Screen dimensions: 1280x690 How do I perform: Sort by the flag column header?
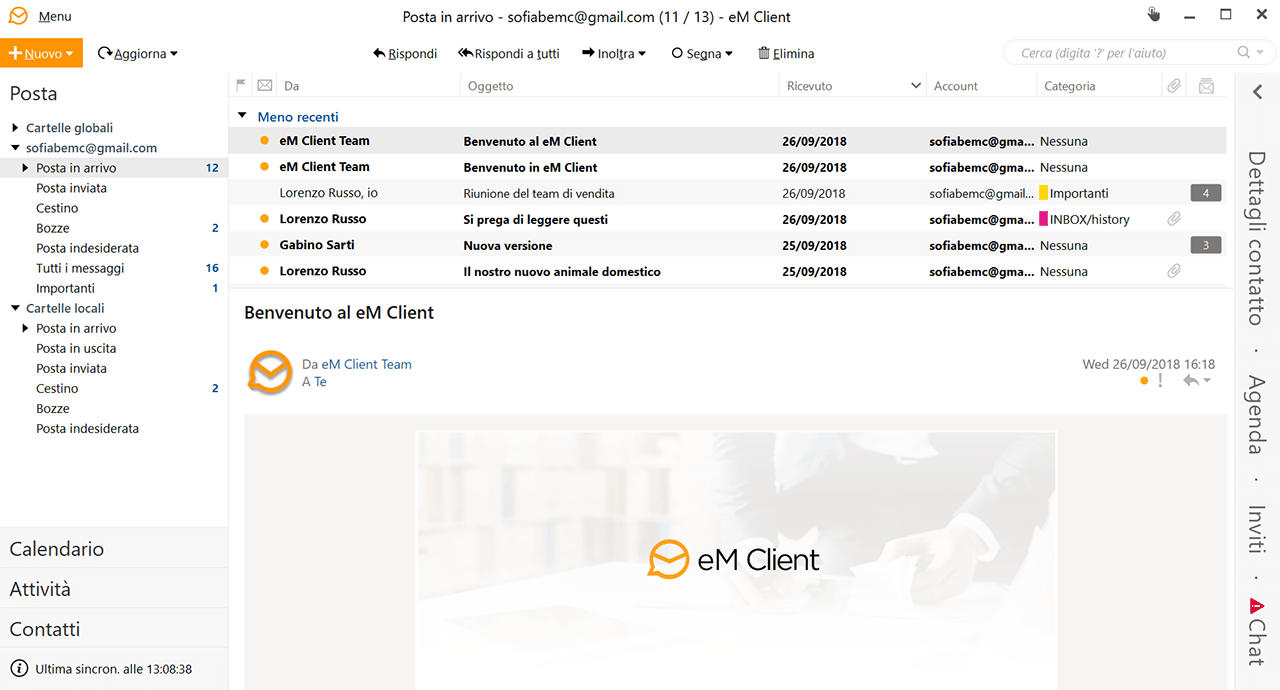coord(241,86)
